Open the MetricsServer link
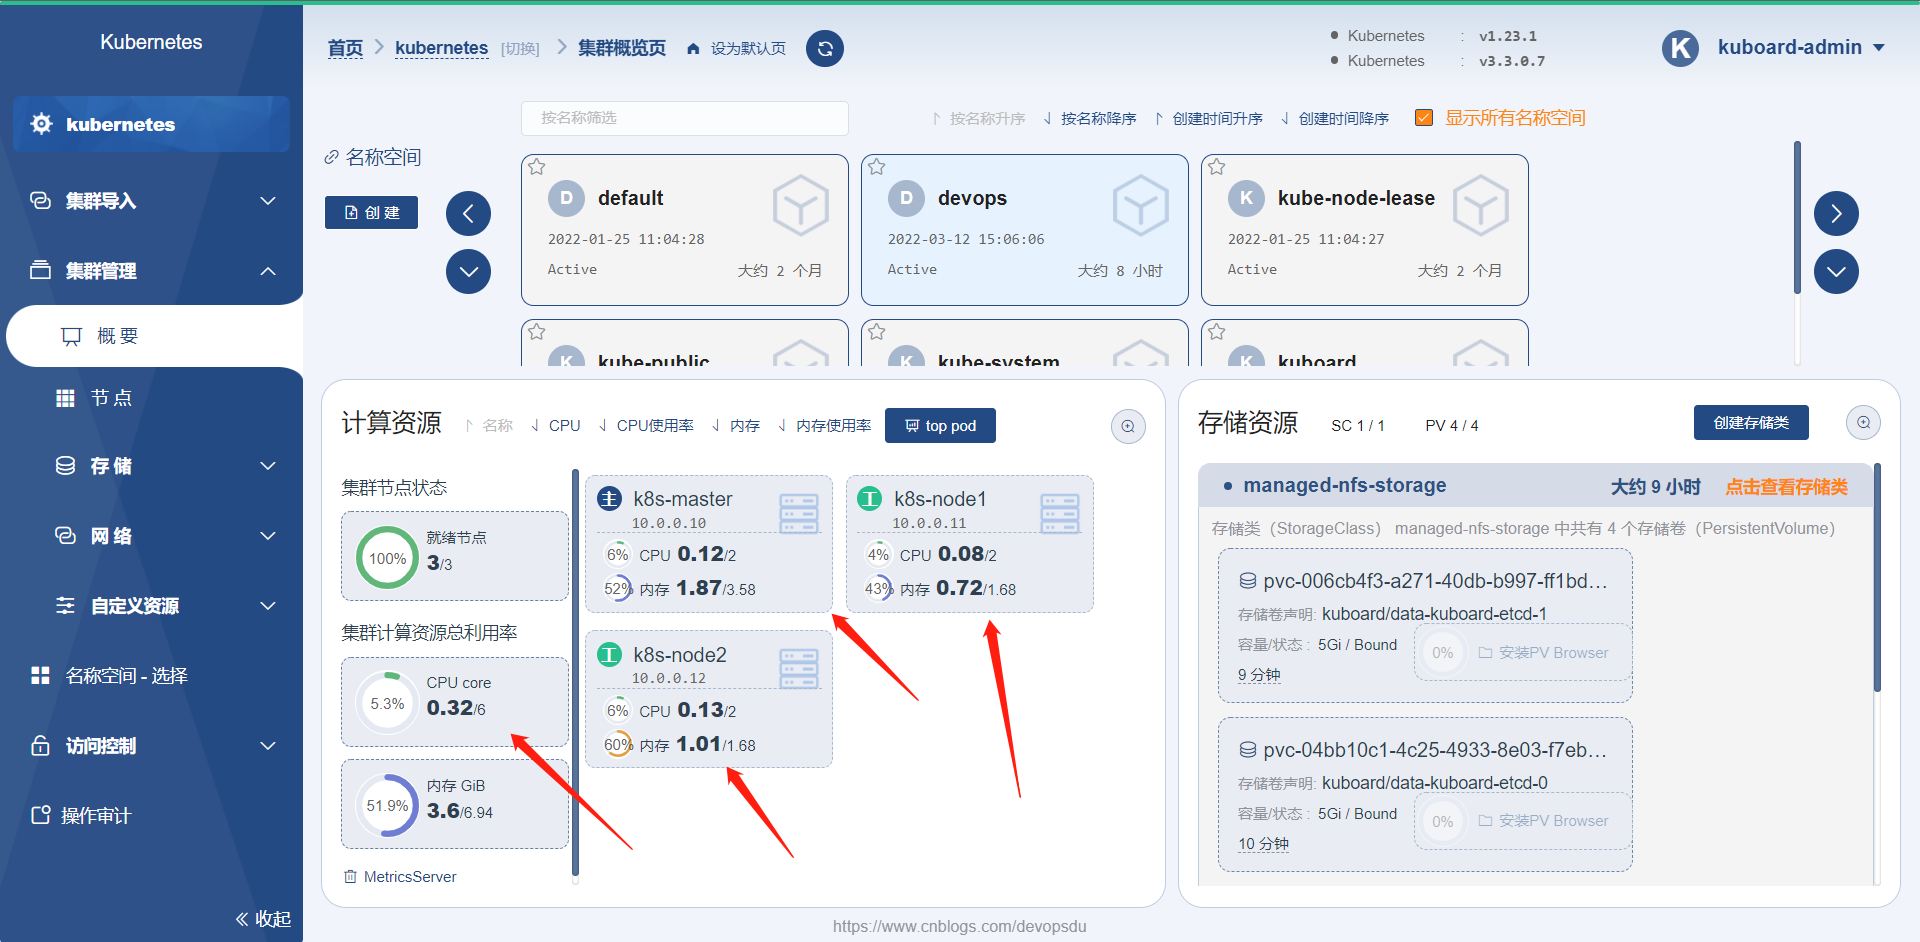Screen dimensions: 1920x942 point(400,877)
